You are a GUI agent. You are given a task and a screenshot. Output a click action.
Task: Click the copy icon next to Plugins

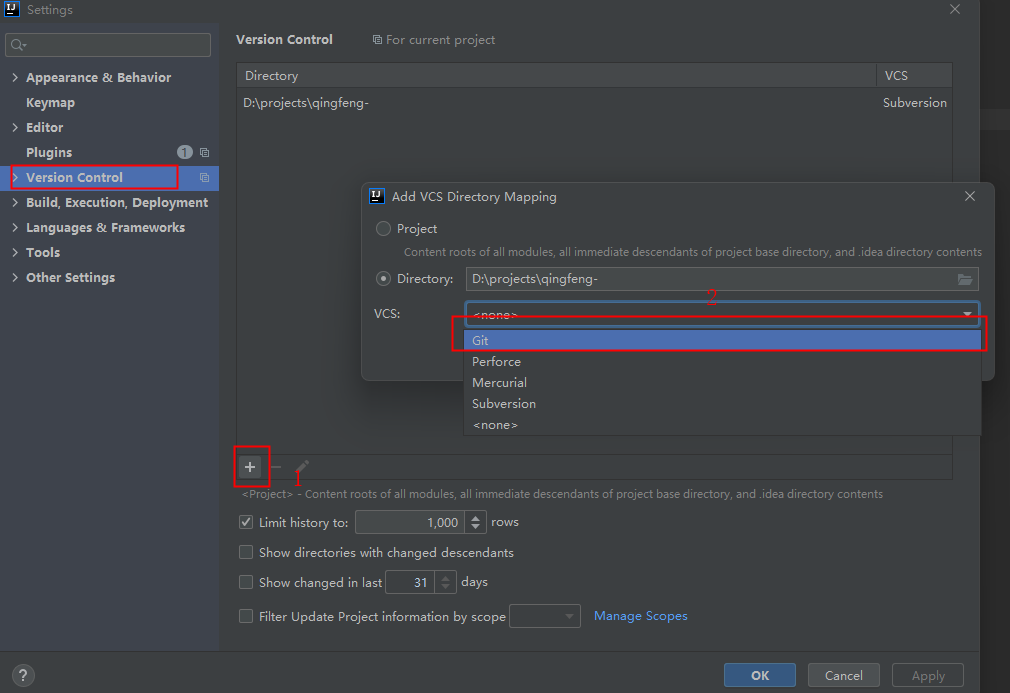[x=204, y=153]
